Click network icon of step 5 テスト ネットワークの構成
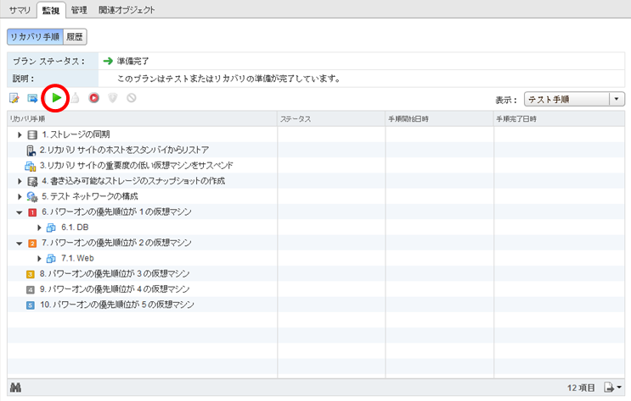631x401 pixels. click(32, 196)
